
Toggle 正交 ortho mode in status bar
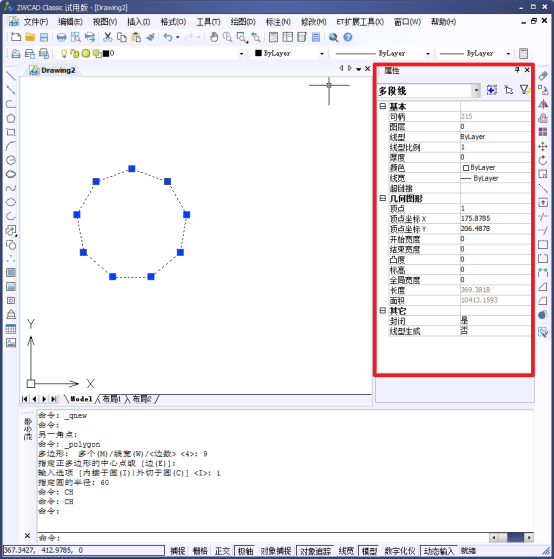pyautogui.click(x=222, y=551)
